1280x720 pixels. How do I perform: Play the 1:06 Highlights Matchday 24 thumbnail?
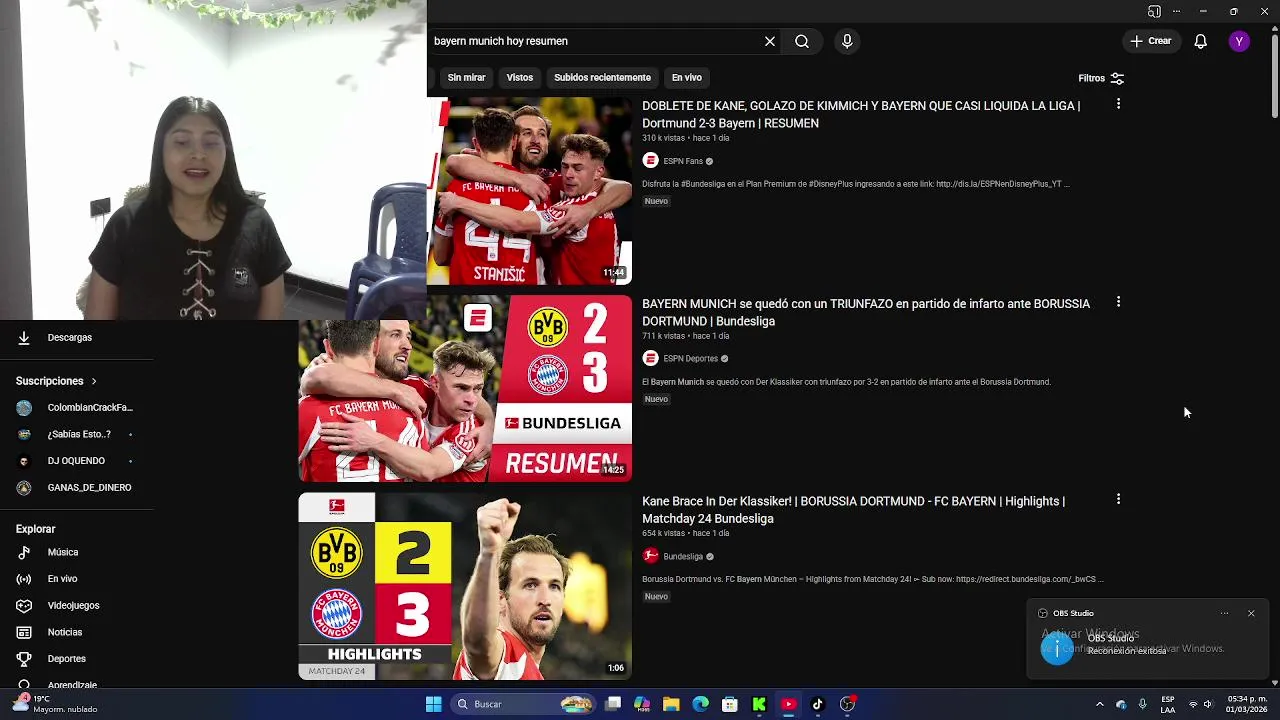pos(465,586)
